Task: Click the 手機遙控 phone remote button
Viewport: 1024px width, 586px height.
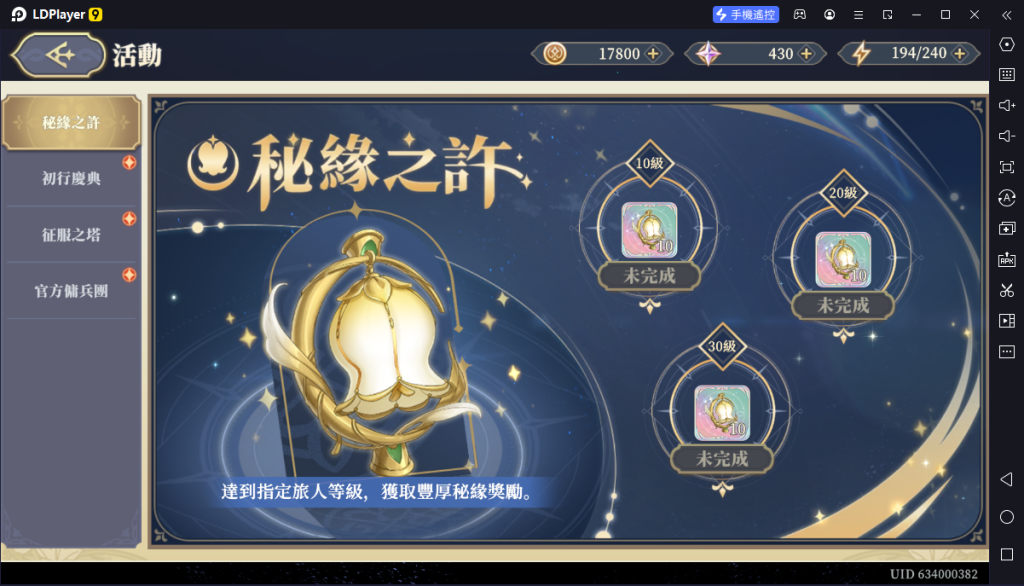Action: 746,14
